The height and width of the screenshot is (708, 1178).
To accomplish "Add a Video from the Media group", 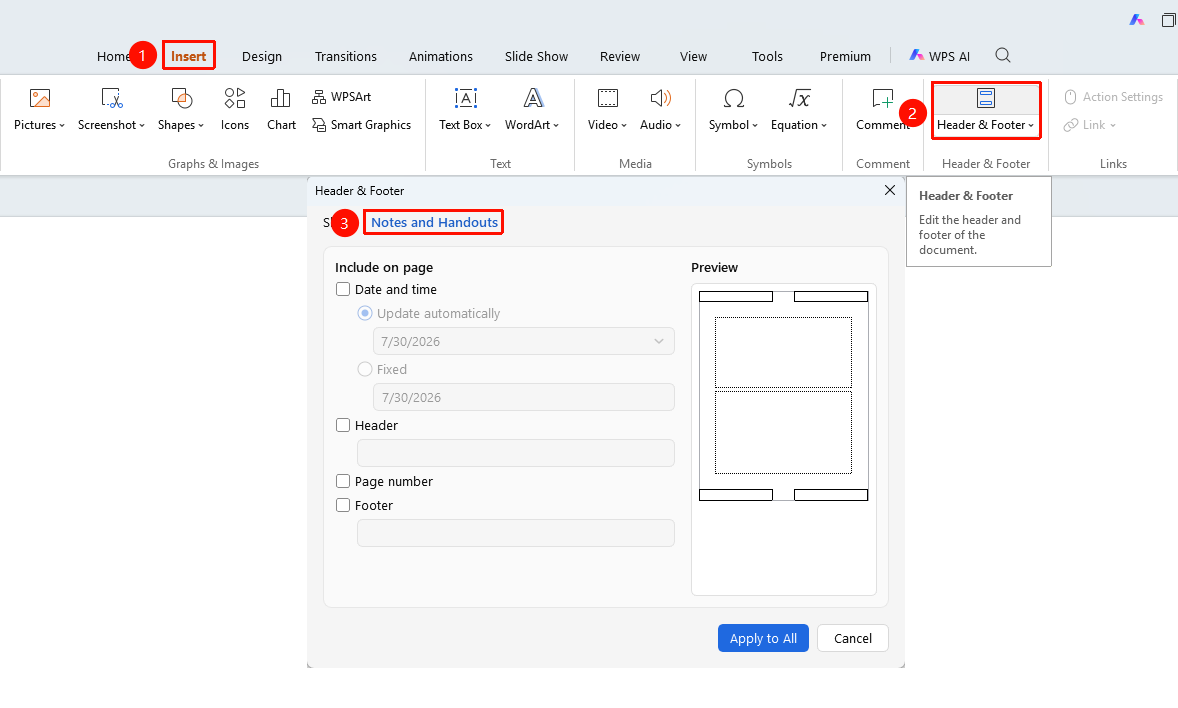I will point(607,110).
